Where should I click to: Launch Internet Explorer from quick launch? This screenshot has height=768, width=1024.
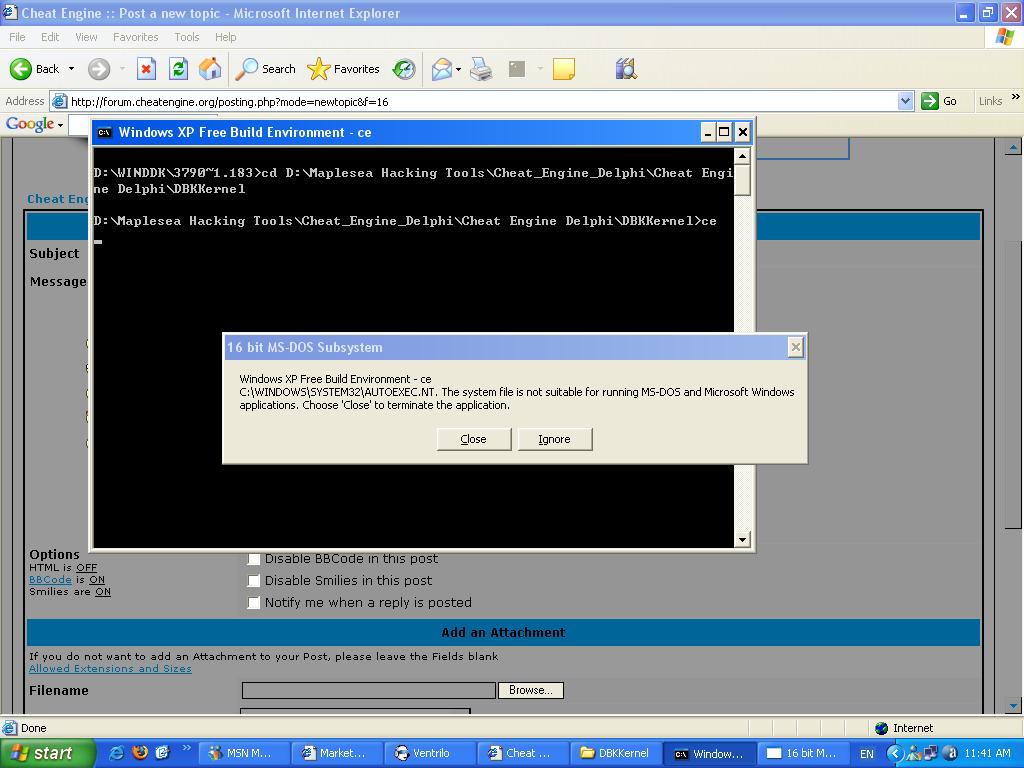tap(116, 753)
